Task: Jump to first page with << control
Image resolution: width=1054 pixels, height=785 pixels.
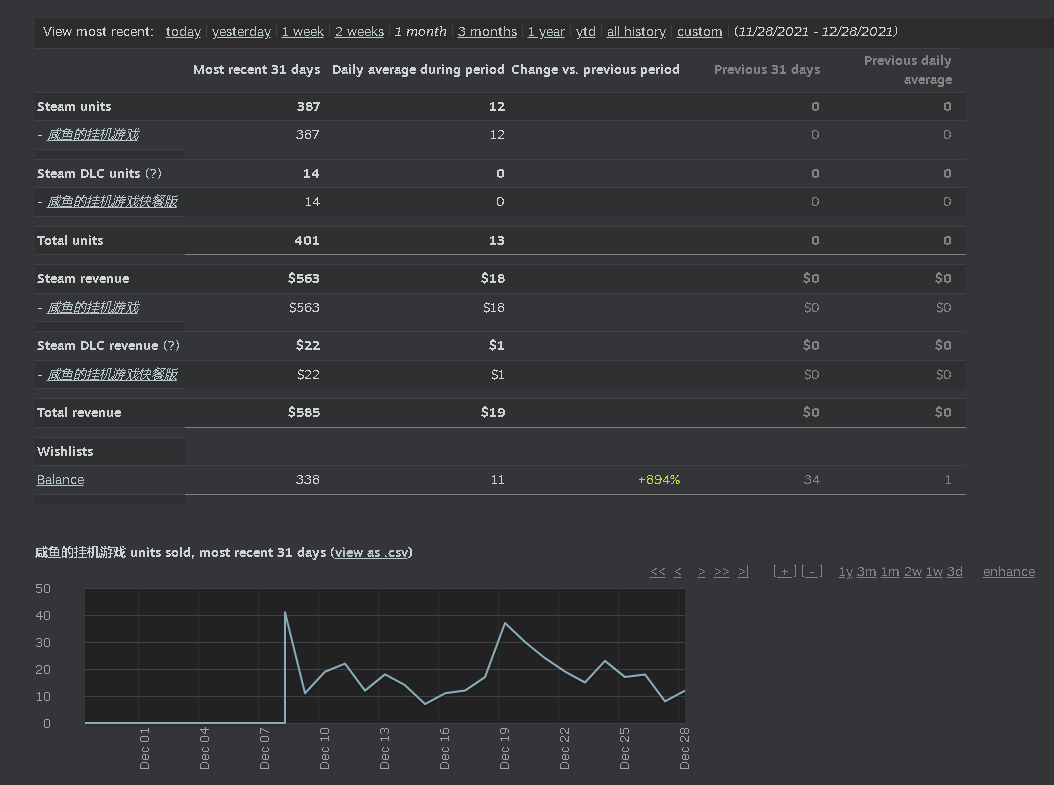Action: [x=657, y=572]
